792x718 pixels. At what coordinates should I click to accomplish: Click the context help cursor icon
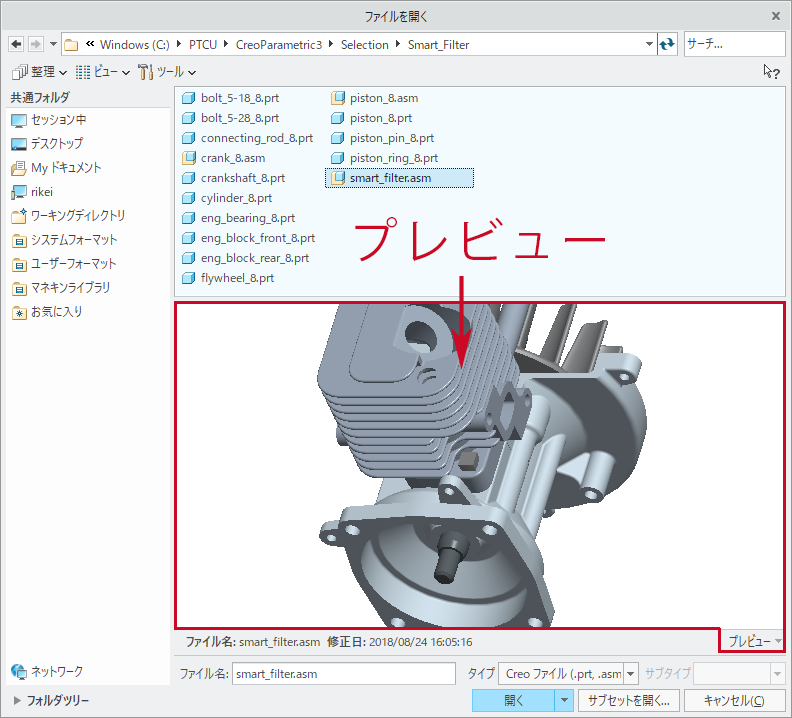(x=770, y=72)
